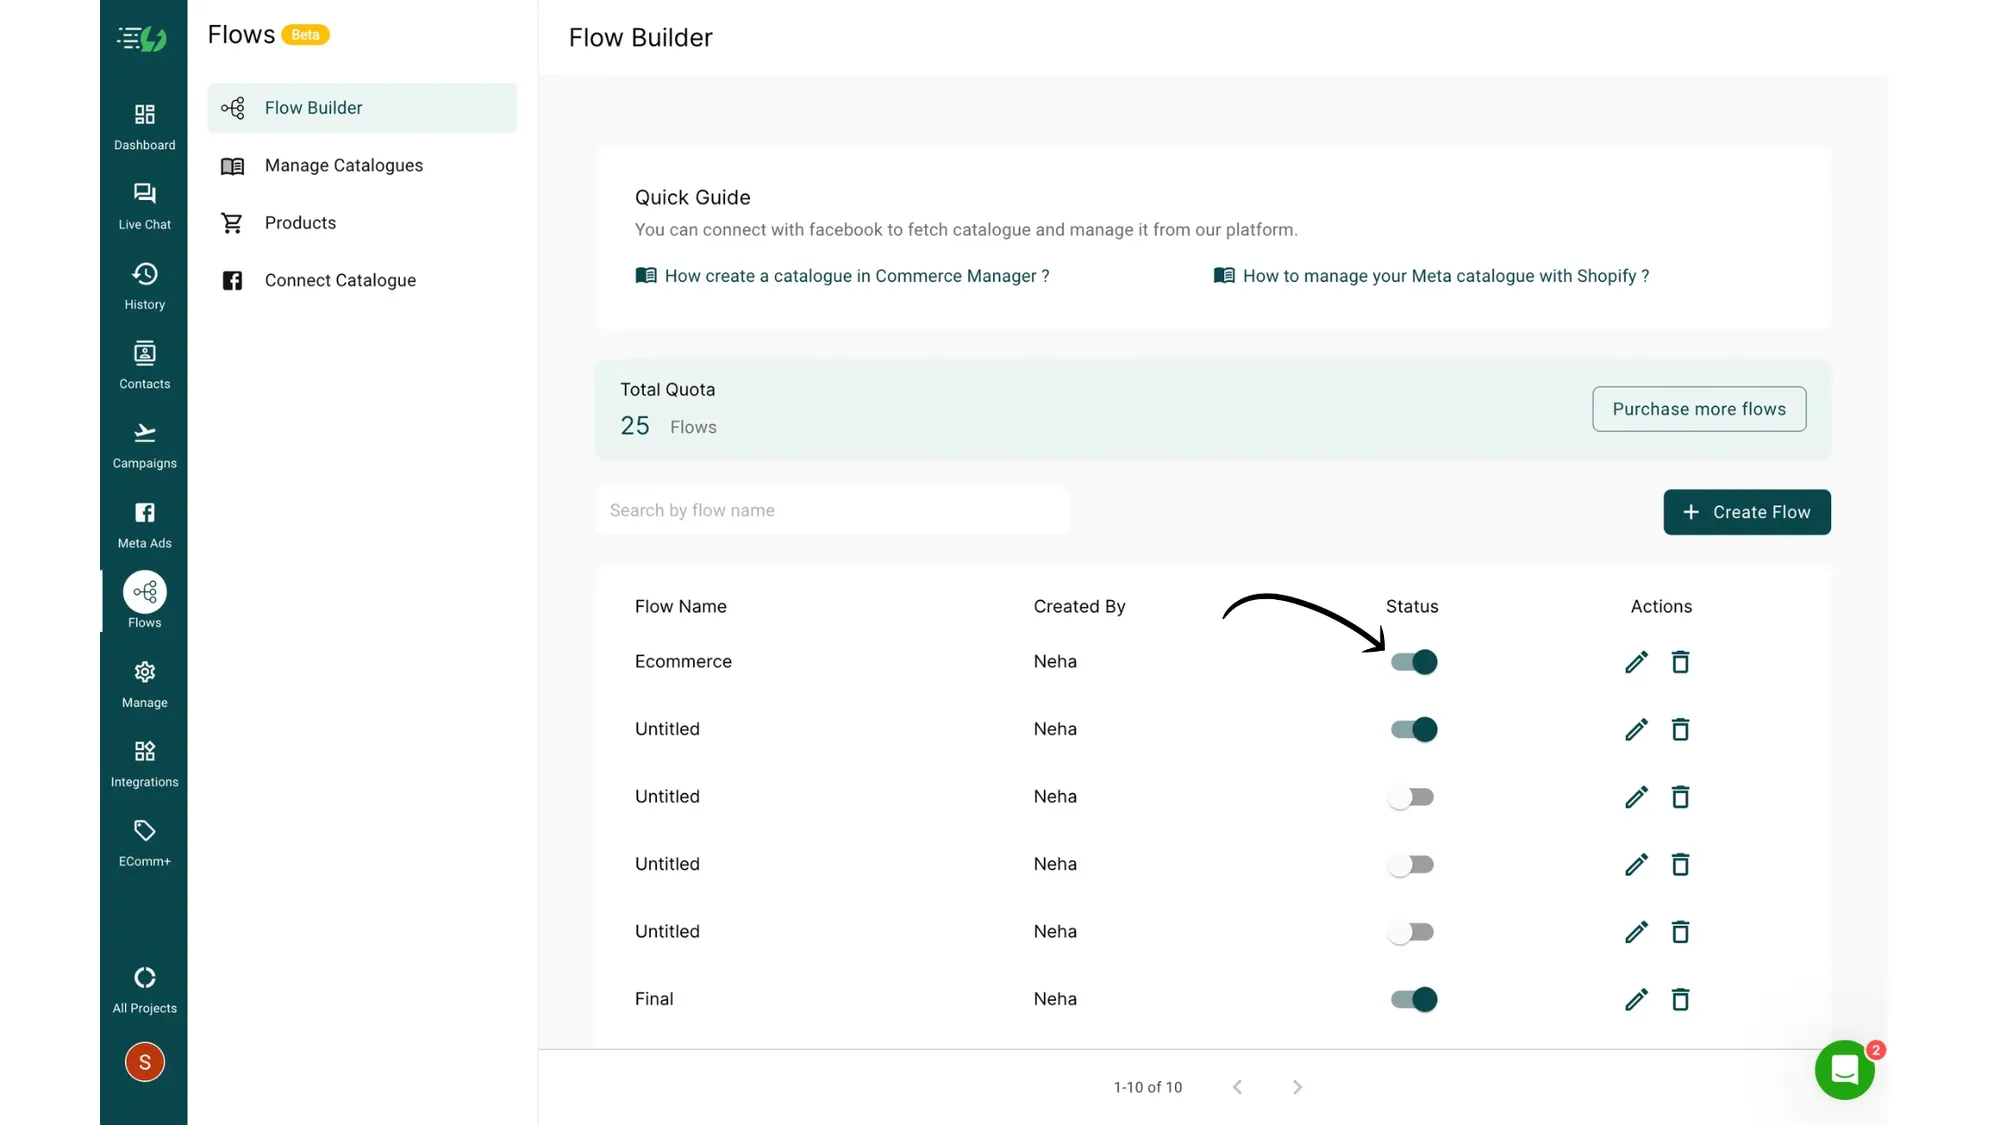The image size is (2000, 1125).
Task: Enable the third Untitled flow's status toggle
Action: (1412, 864)
